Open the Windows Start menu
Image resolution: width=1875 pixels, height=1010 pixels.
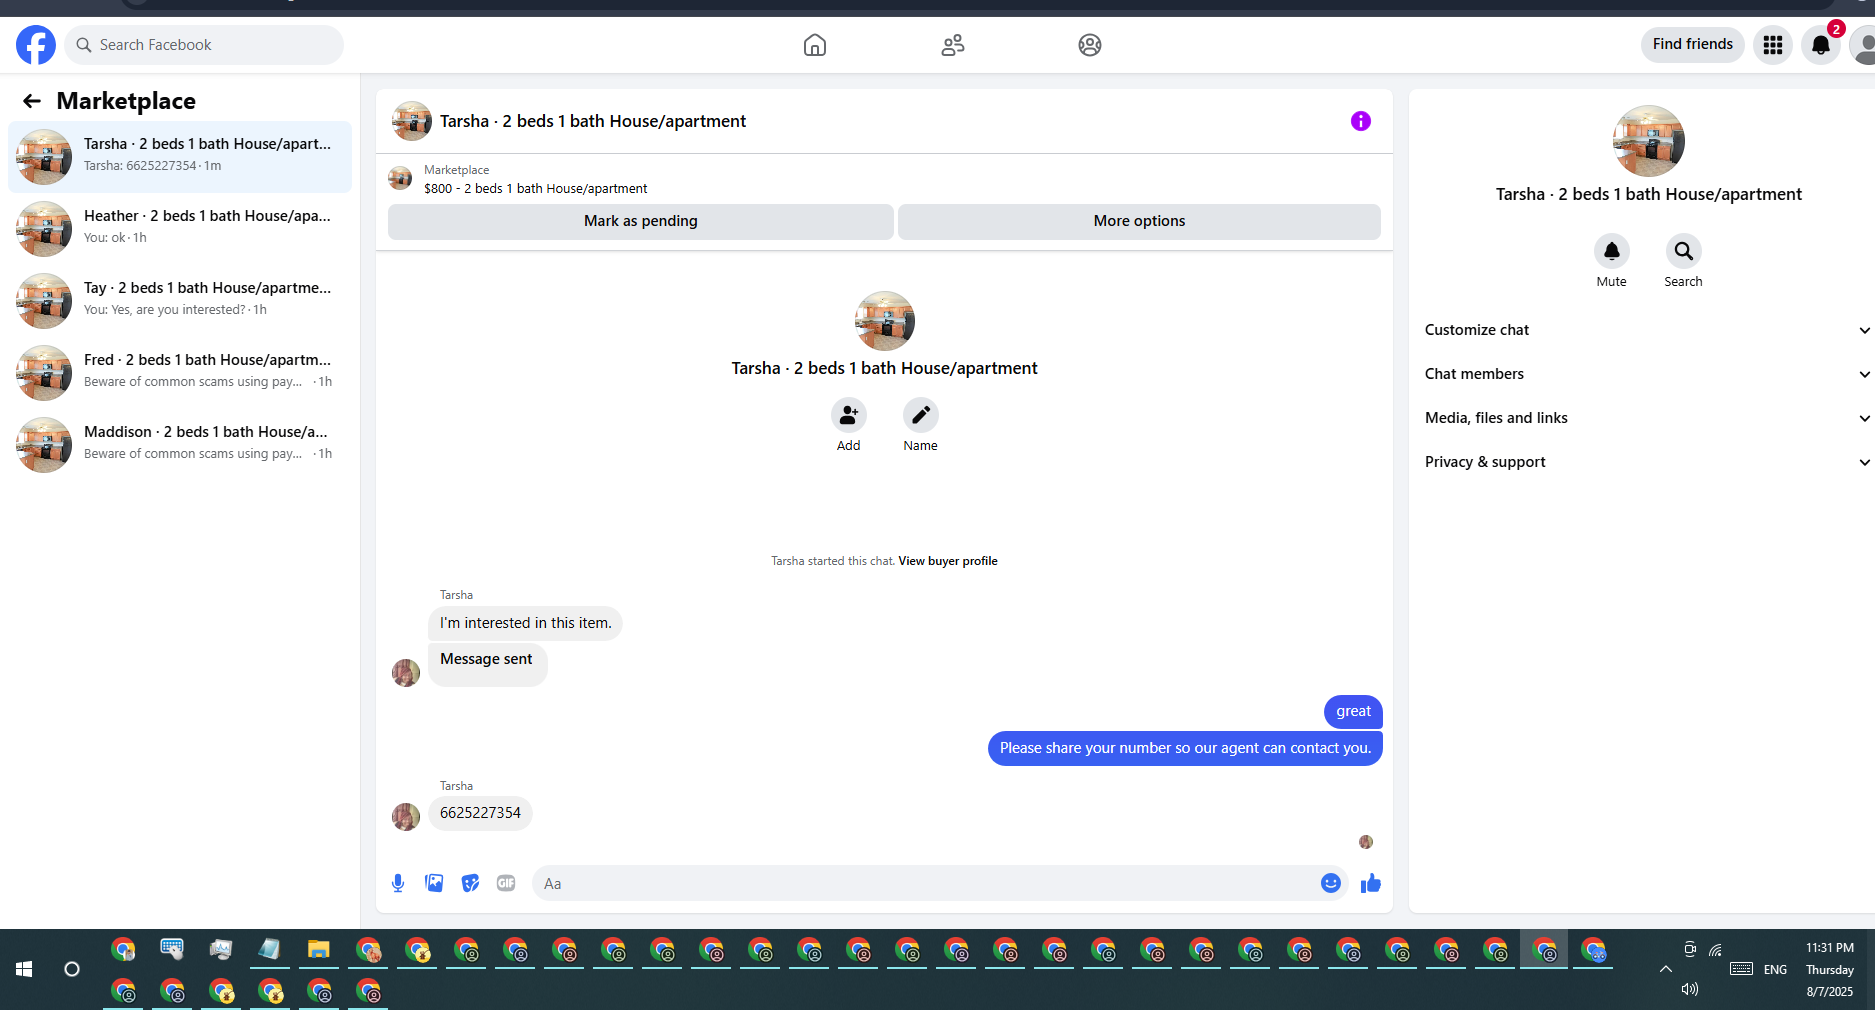point(24,969)
